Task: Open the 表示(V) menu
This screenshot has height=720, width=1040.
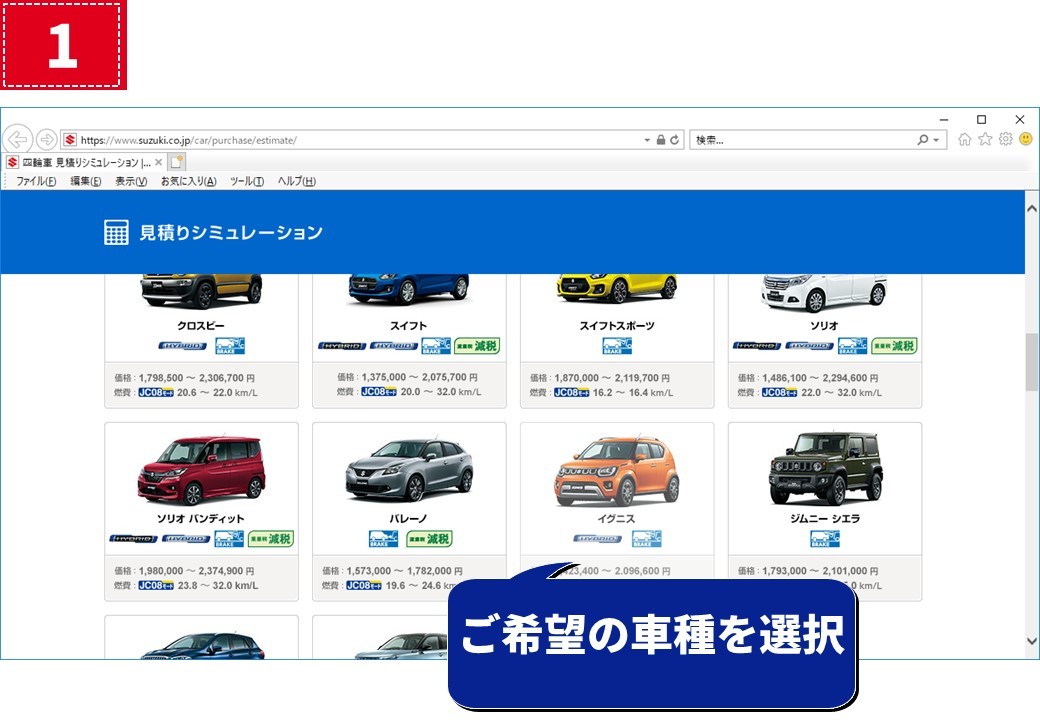Action: click(131, 181)
